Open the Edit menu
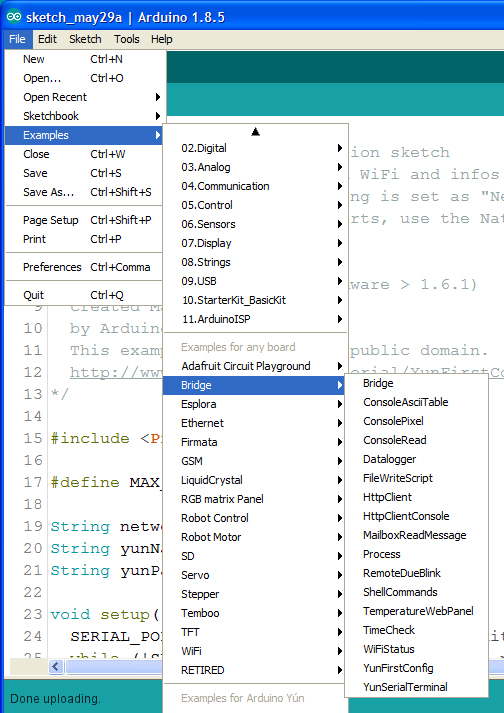Viewport: 504px width, 713px height. tap(47, 39)
